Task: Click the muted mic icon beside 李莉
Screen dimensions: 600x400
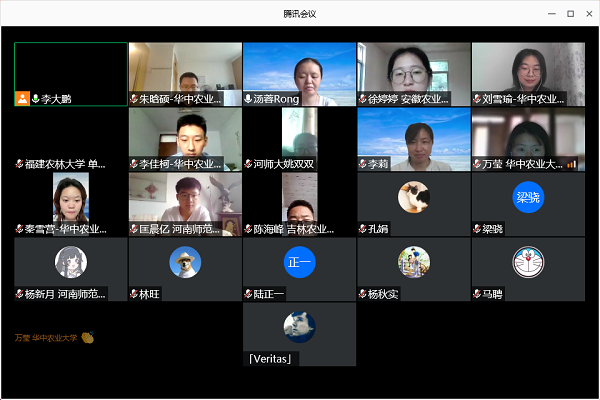Action: tap(363, 164)
